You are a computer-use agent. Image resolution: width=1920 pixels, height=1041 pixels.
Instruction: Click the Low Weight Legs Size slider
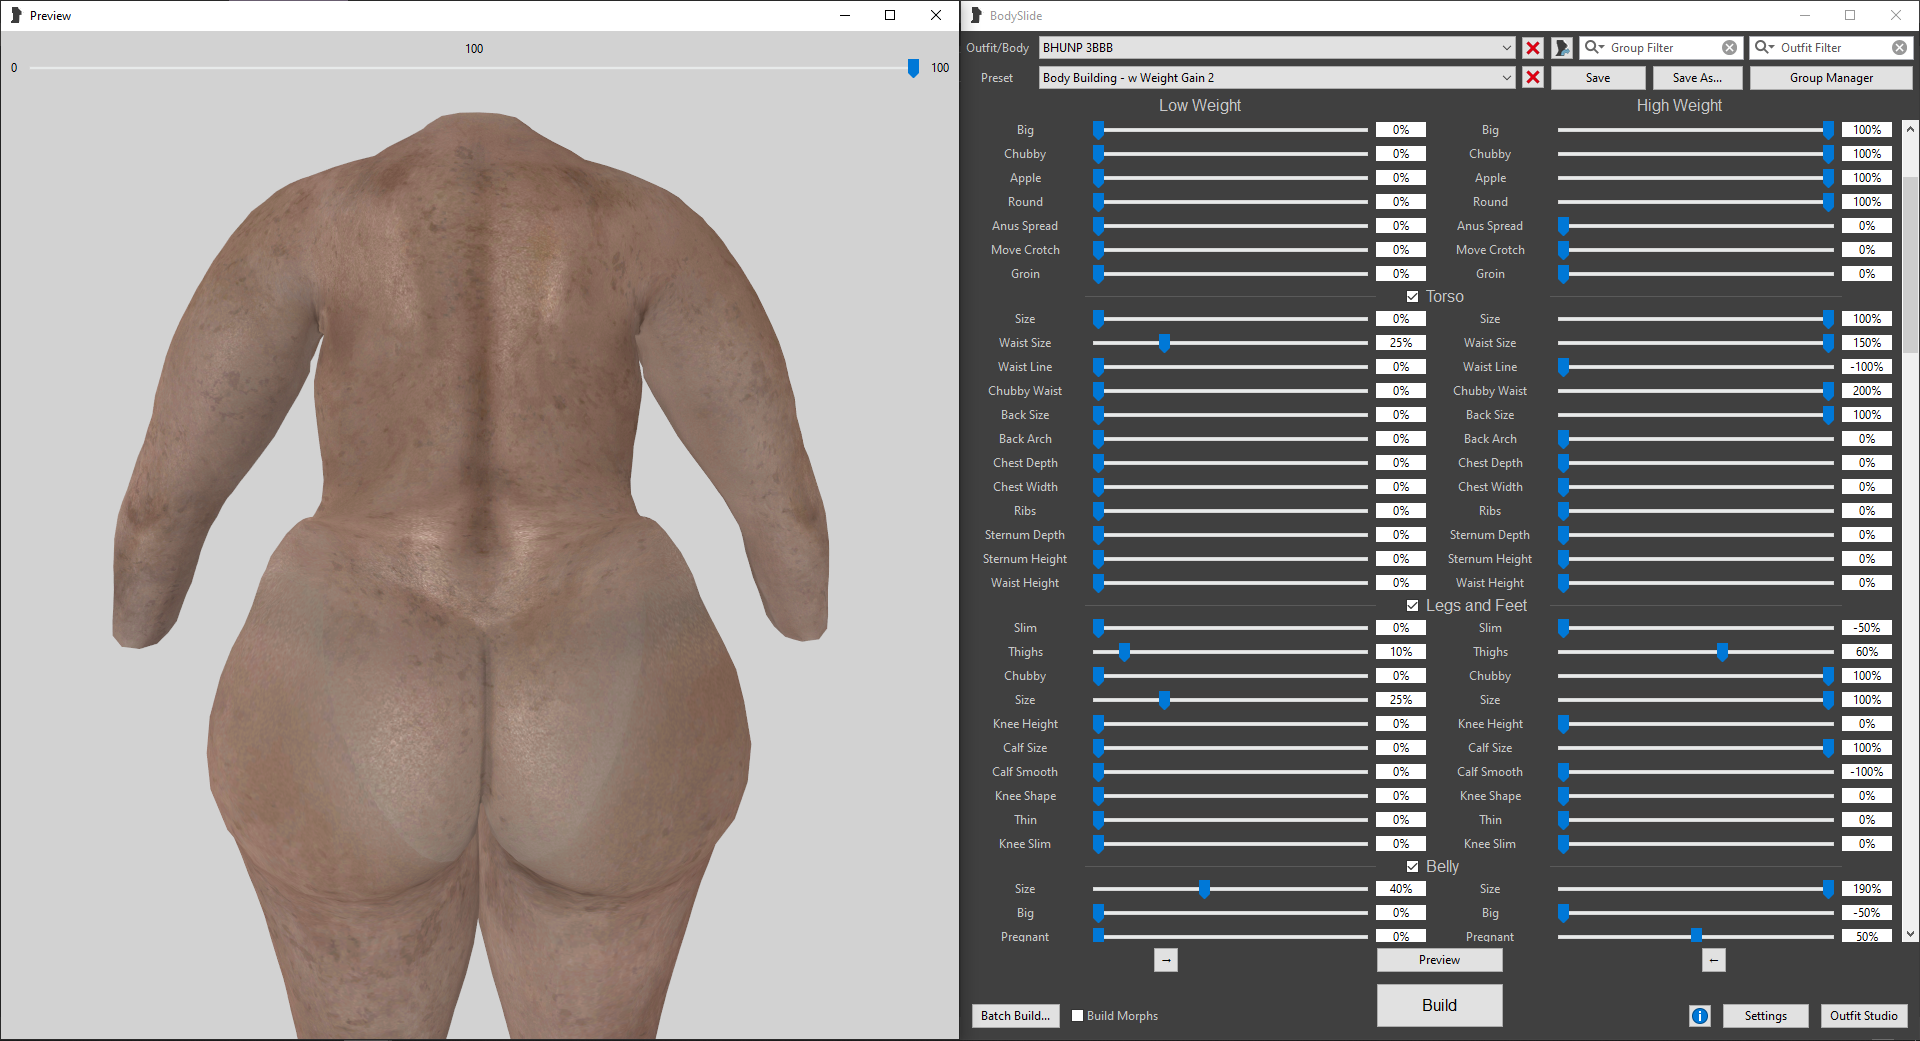(x=1230, y=700)
